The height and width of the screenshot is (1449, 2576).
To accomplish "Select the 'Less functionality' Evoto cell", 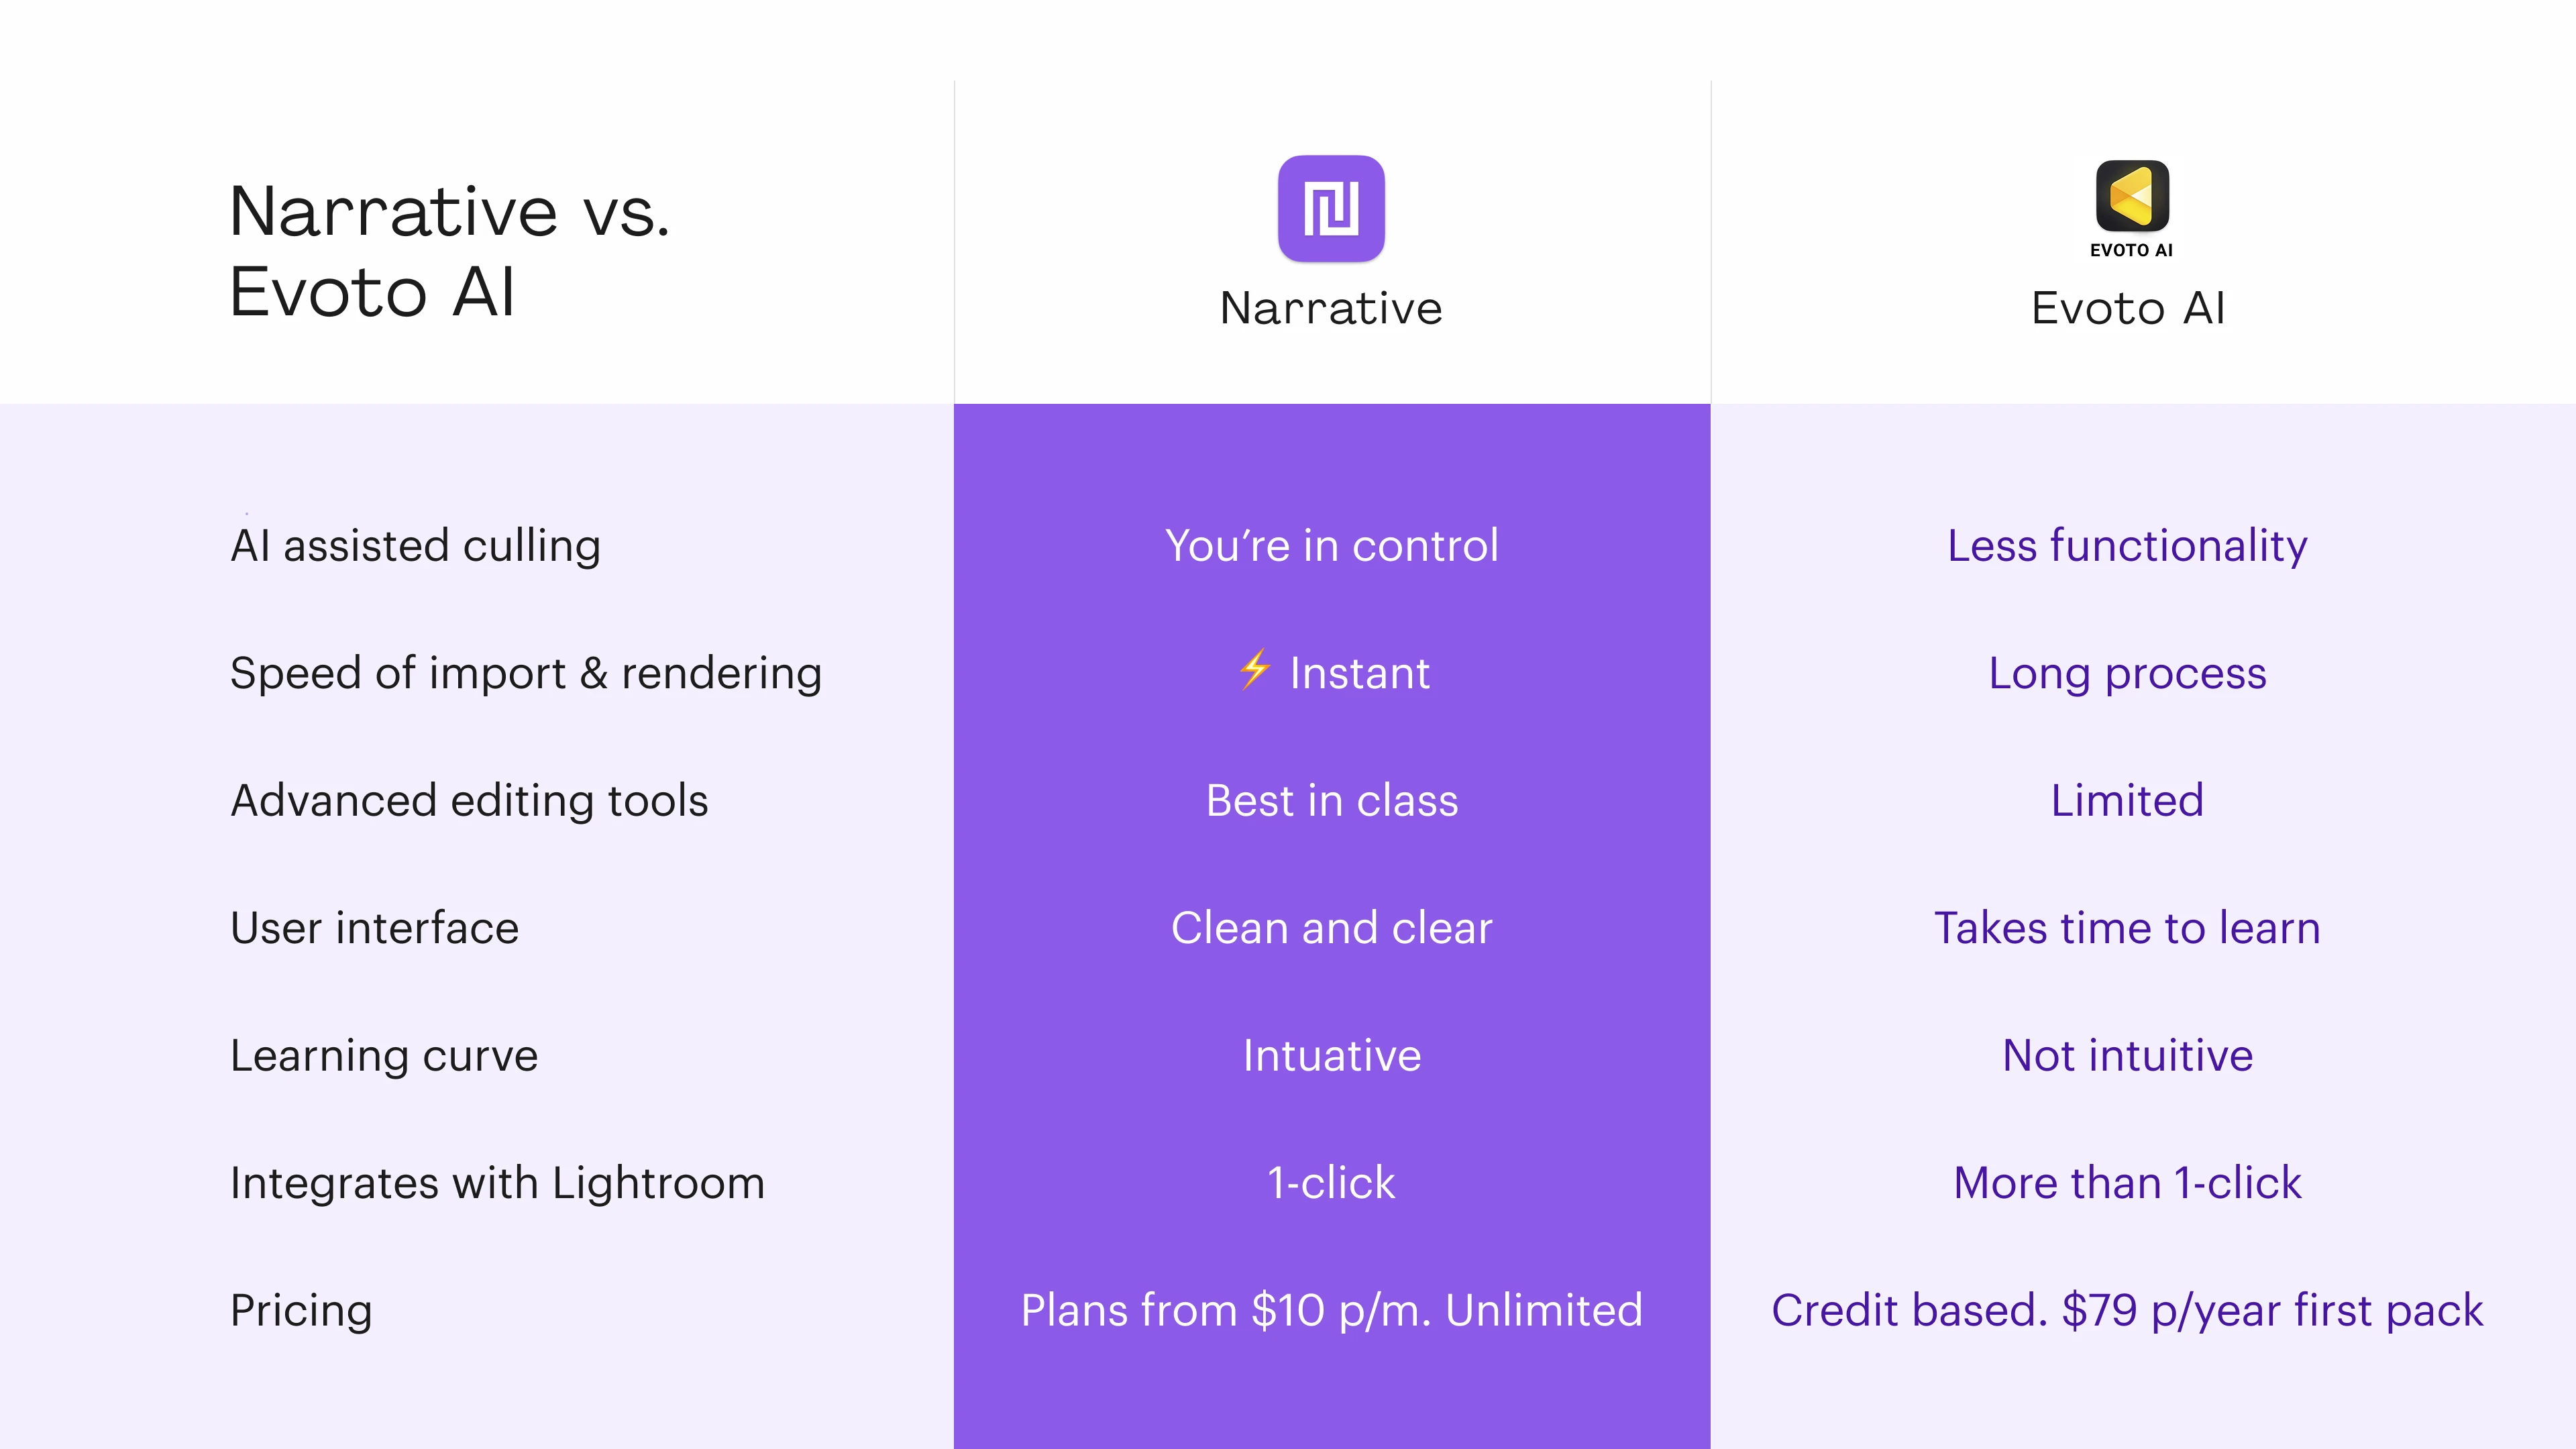I will coord(2127,546).
